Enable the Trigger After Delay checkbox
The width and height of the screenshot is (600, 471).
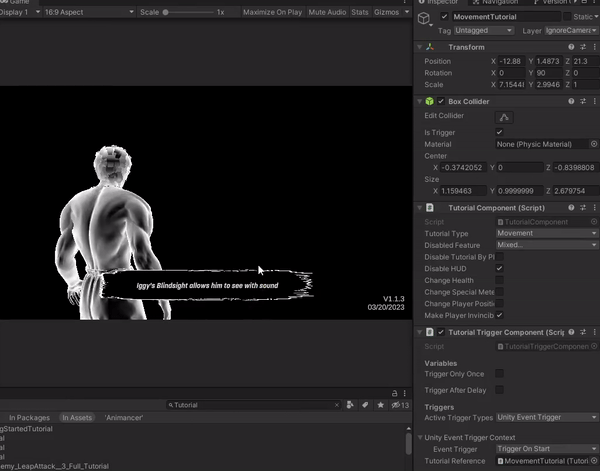pyautogui.click(x=499, y=390)
